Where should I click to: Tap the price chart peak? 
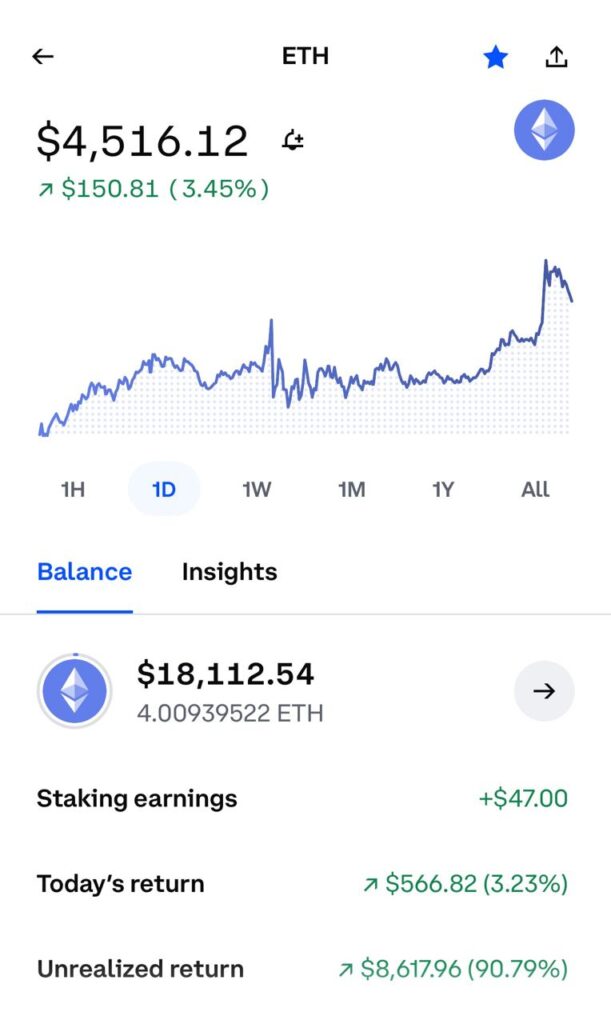[x=546, y=262]
